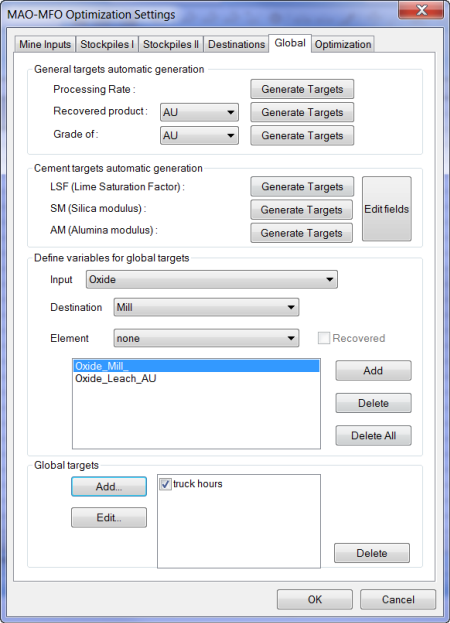Toggle the Recovered checkbox
450x623 pixels.
click(x=324, y=338)
